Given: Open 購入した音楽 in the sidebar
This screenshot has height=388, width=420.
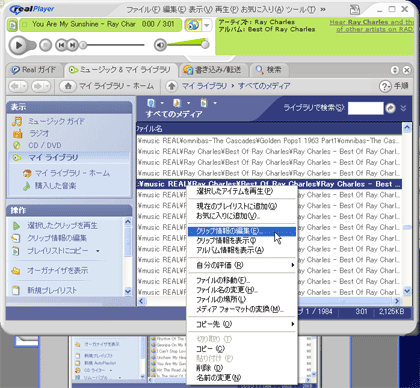Looking at the screenshot, I should 55,186.
